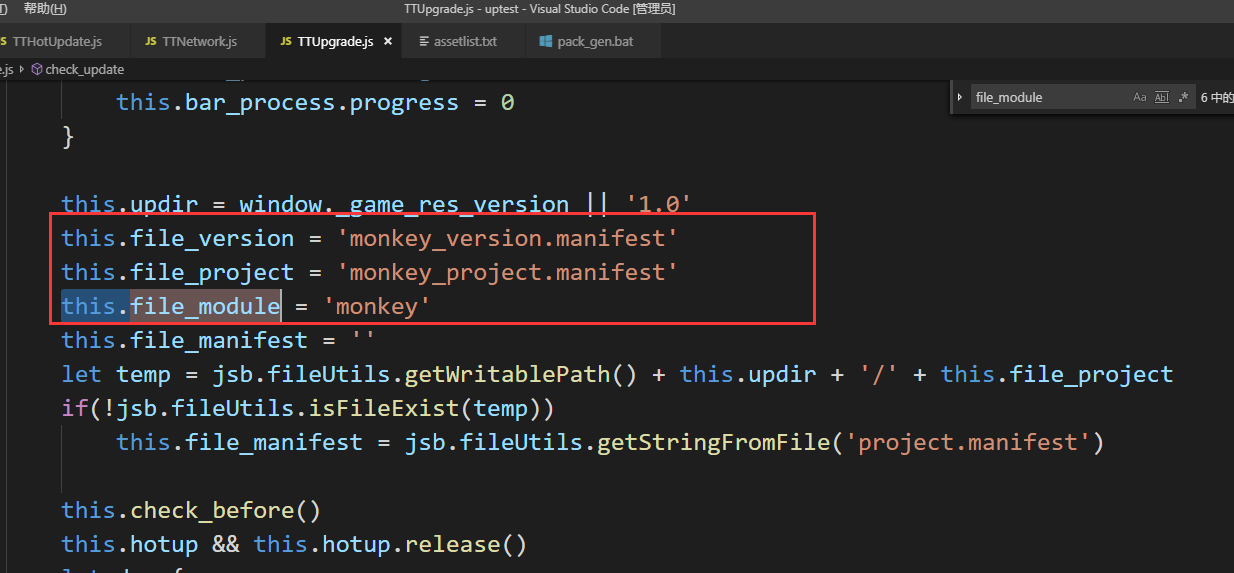The width and height of the screenshot is (1234, 573).
Task: Switch to the TTNetwork.js tab
Action: click(200, 42)
